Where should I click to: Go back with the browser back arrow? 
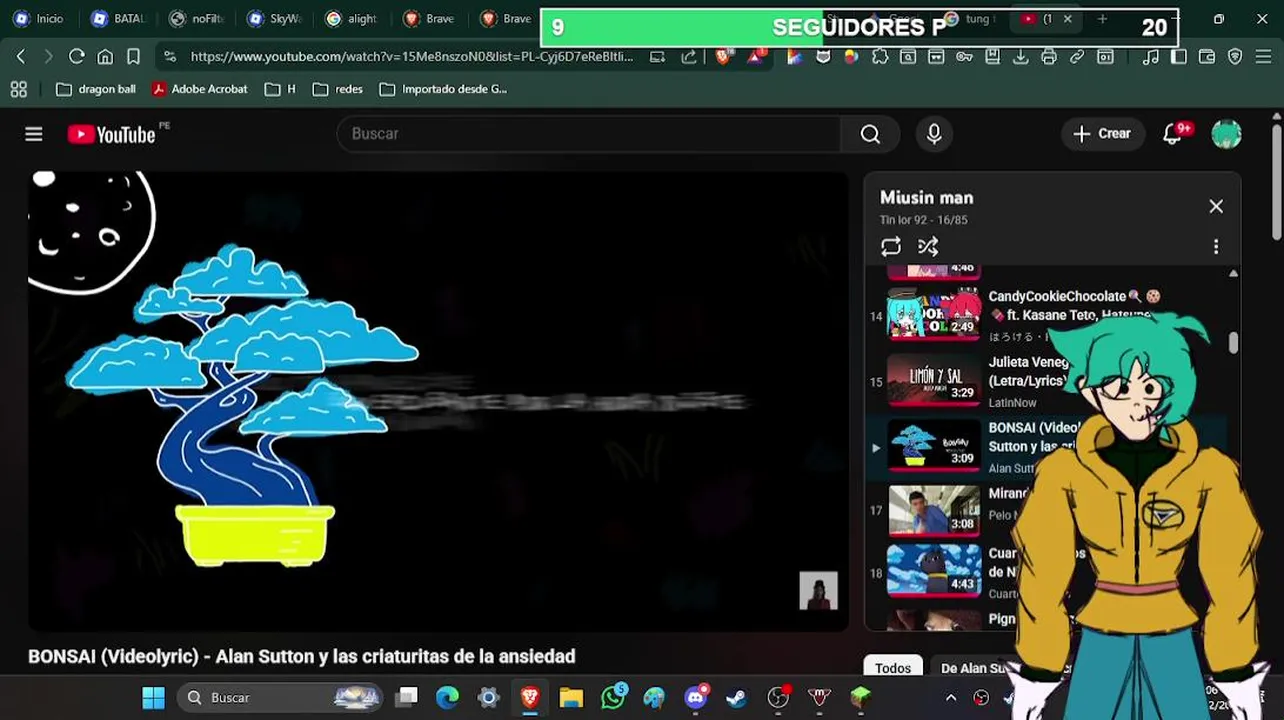tap(21, 57)
